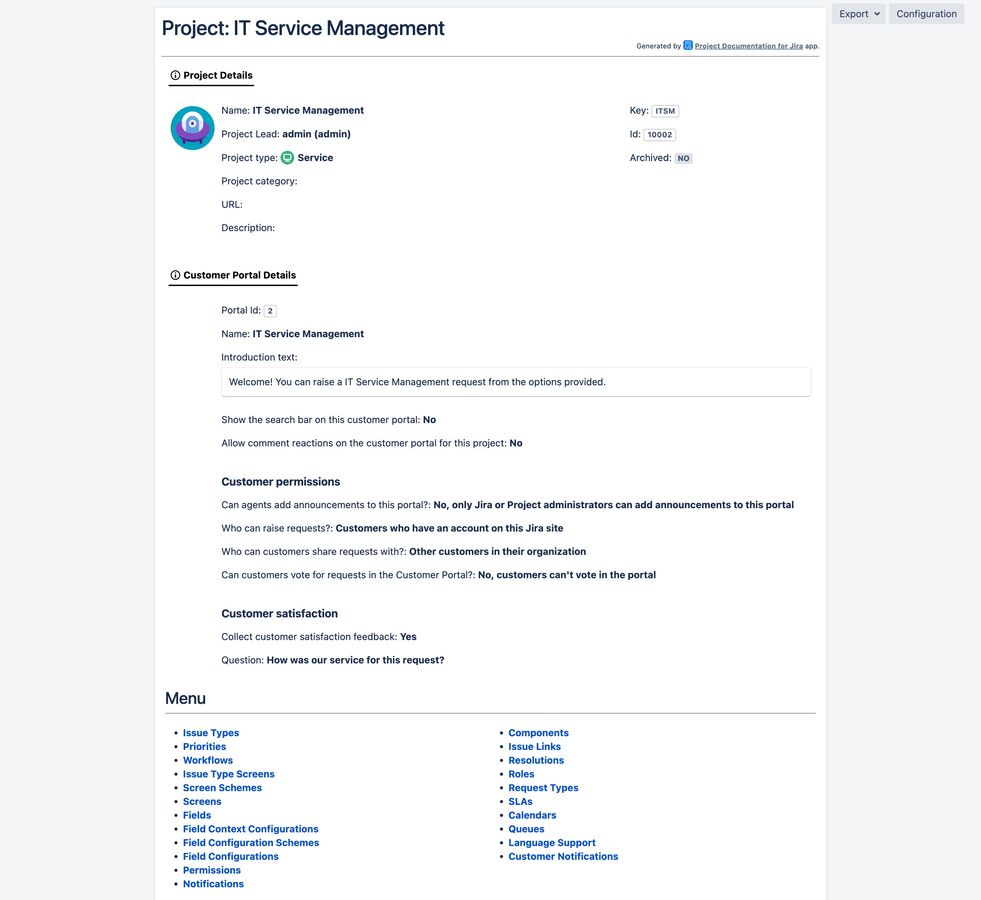This screenshot has height=900, width=981.
Task: Click the Yes value for satisfaction feedback
Action: (408, 637)
